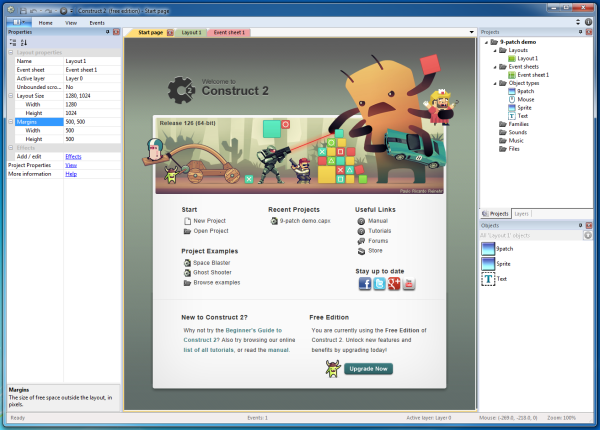Image resolution: width=600 pixels, height=430 pixels.
Task: Open the blue File application menu button
Action: (x=19, y=23)
